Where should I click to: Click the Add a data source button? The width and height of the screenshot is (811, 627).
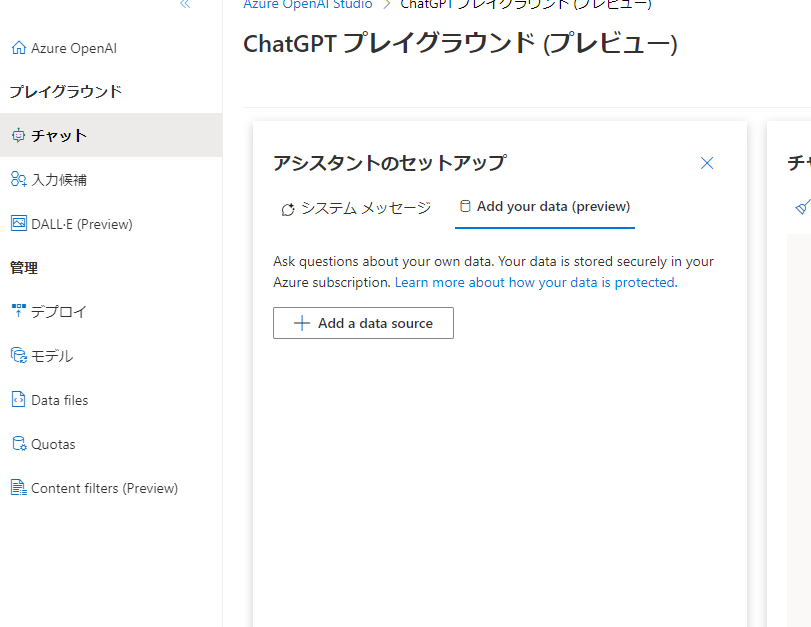pos(363,323)
